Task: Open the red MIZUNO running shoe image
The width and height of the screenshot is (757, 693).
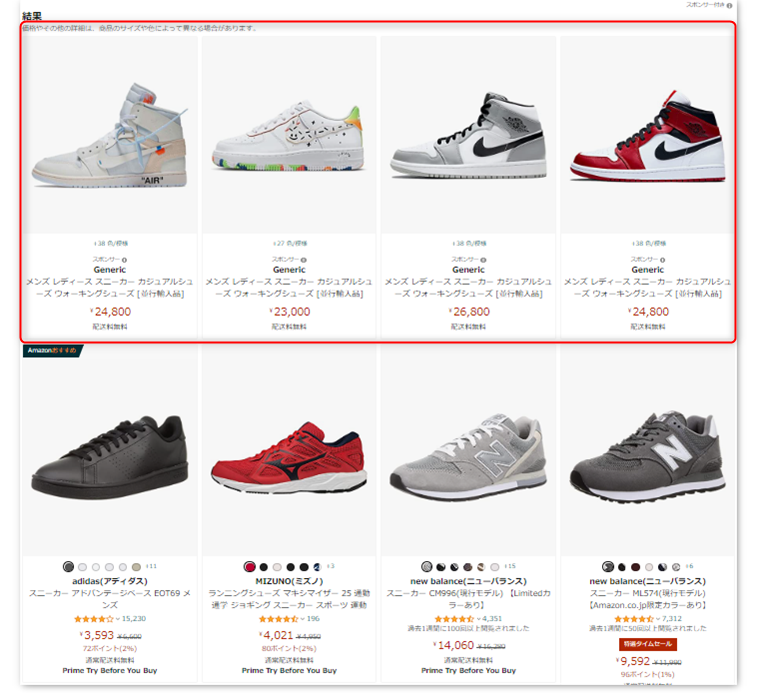Action: click(x=289, y=458)
